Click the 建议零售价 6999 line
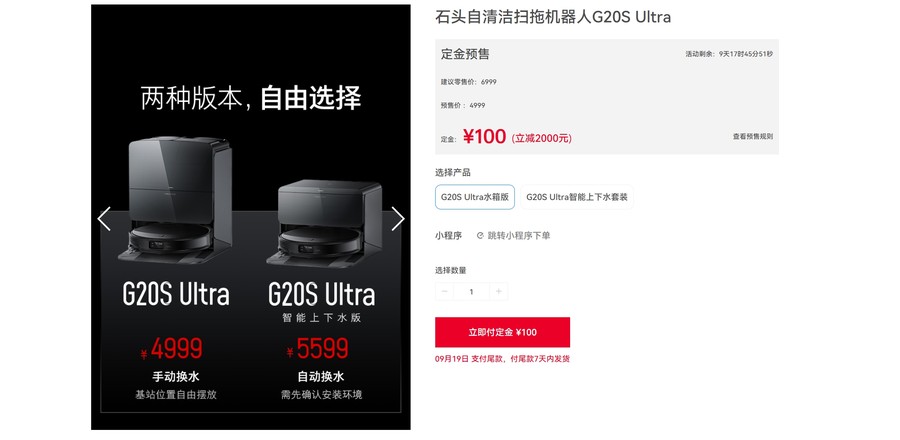Image resolution: width=900 pixels, height=440 pixels. coord(468,82)
